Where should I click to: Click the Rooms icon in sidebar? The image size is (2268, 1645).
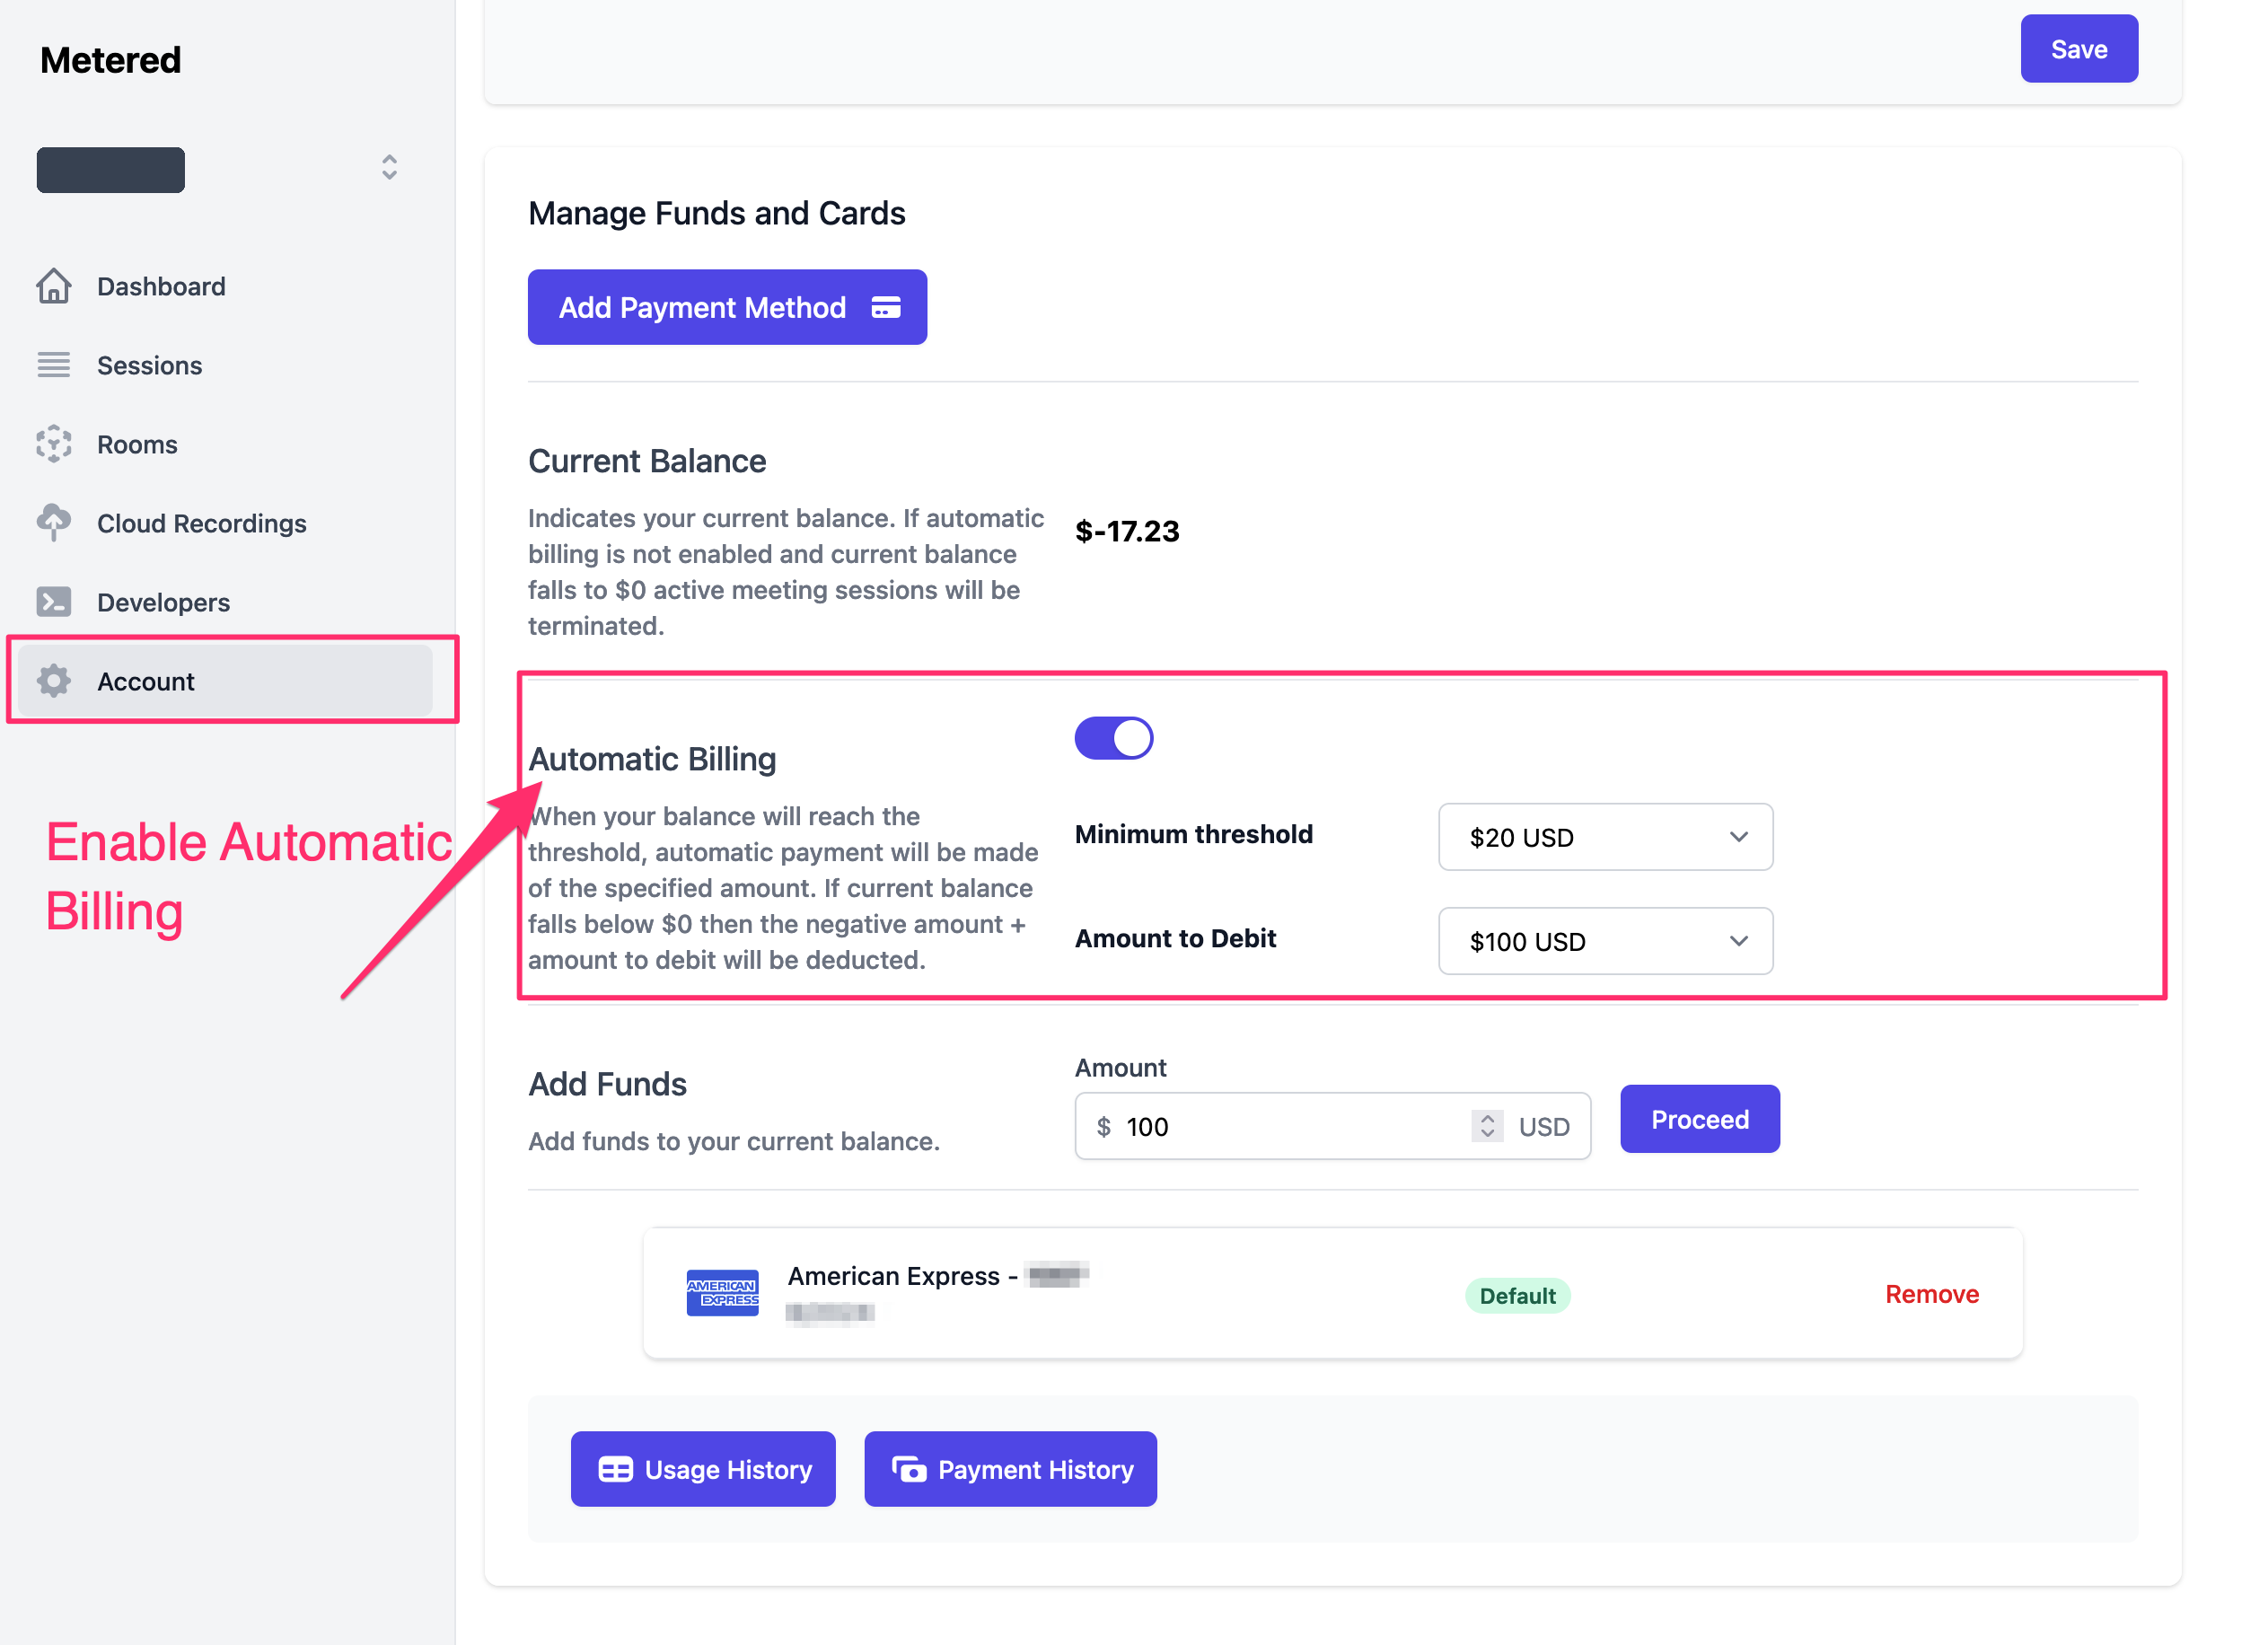pos(54,444)
